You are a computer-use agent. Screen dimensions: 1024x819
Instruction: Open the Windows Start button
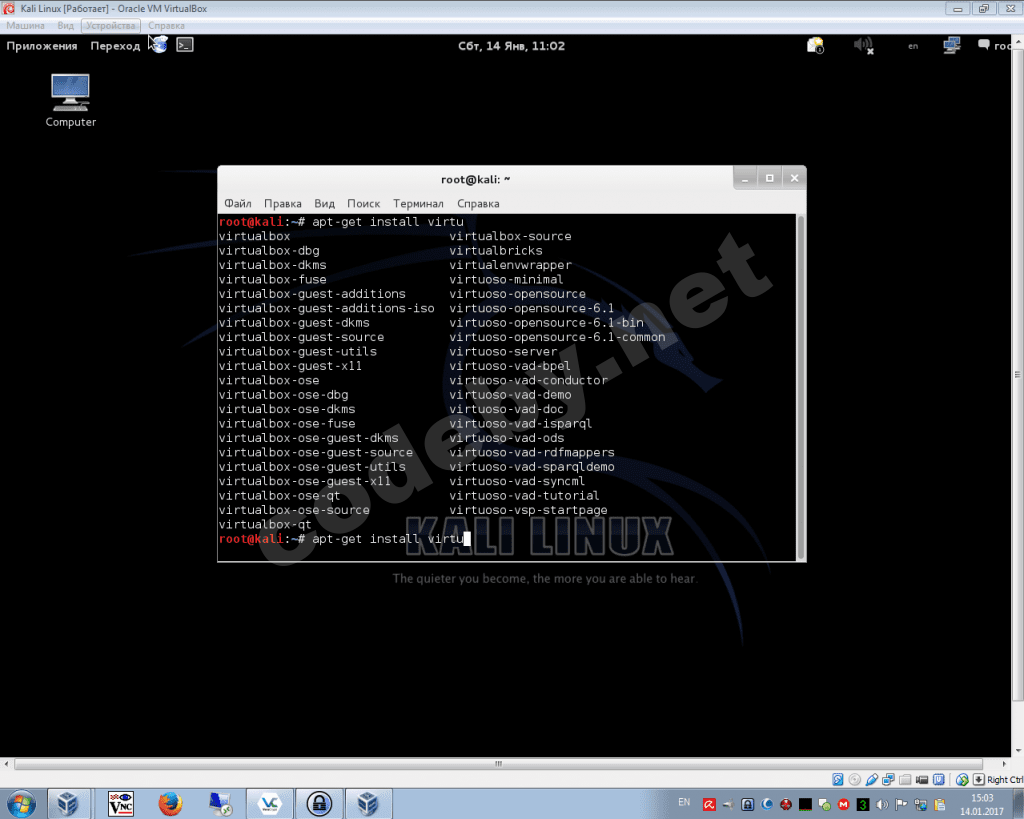[x=20, y=803]
